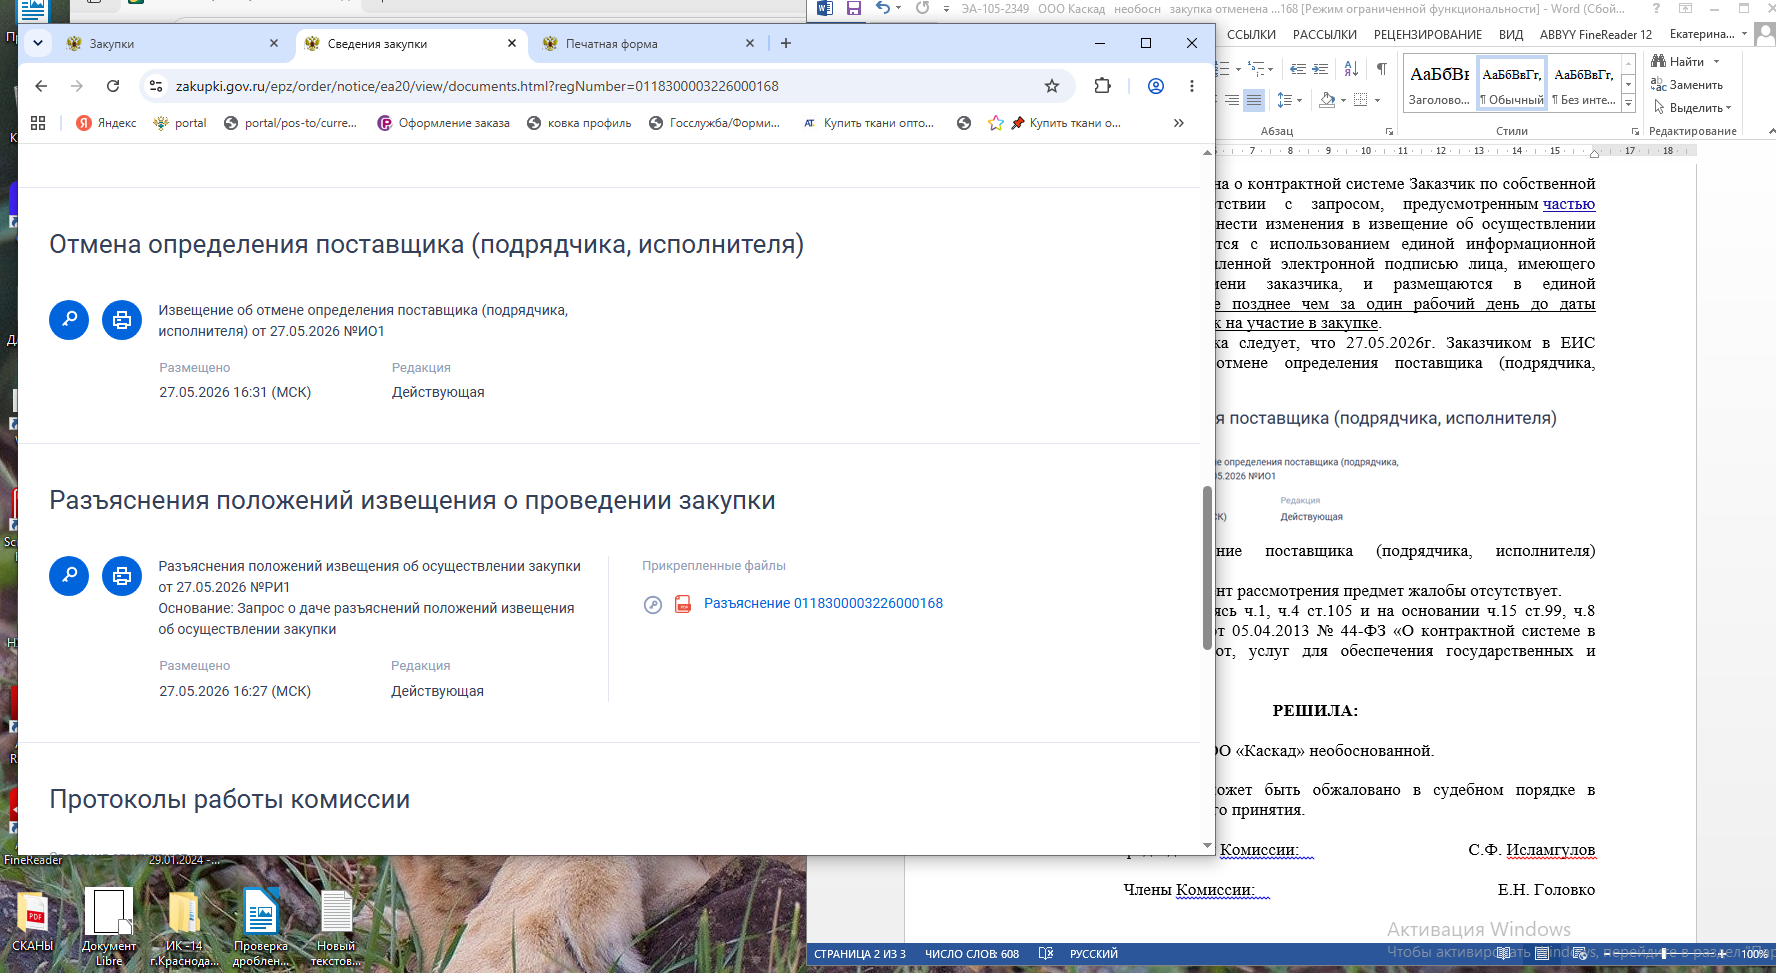The height and width of the screenshot is (973, 1776).
Task: Adjust the Word zoom slider in status bar
Action: [1663, 954]
